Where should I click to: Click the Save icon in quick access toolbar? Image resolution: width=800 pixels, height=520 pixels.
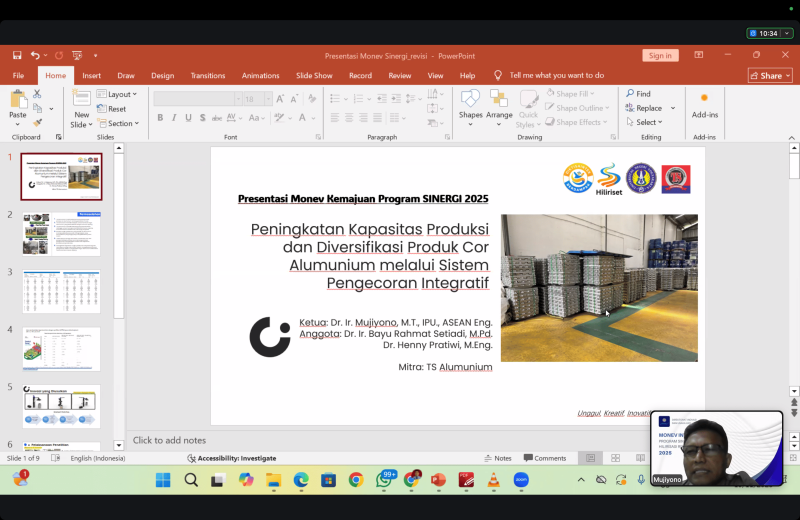[x=17, y=56]
